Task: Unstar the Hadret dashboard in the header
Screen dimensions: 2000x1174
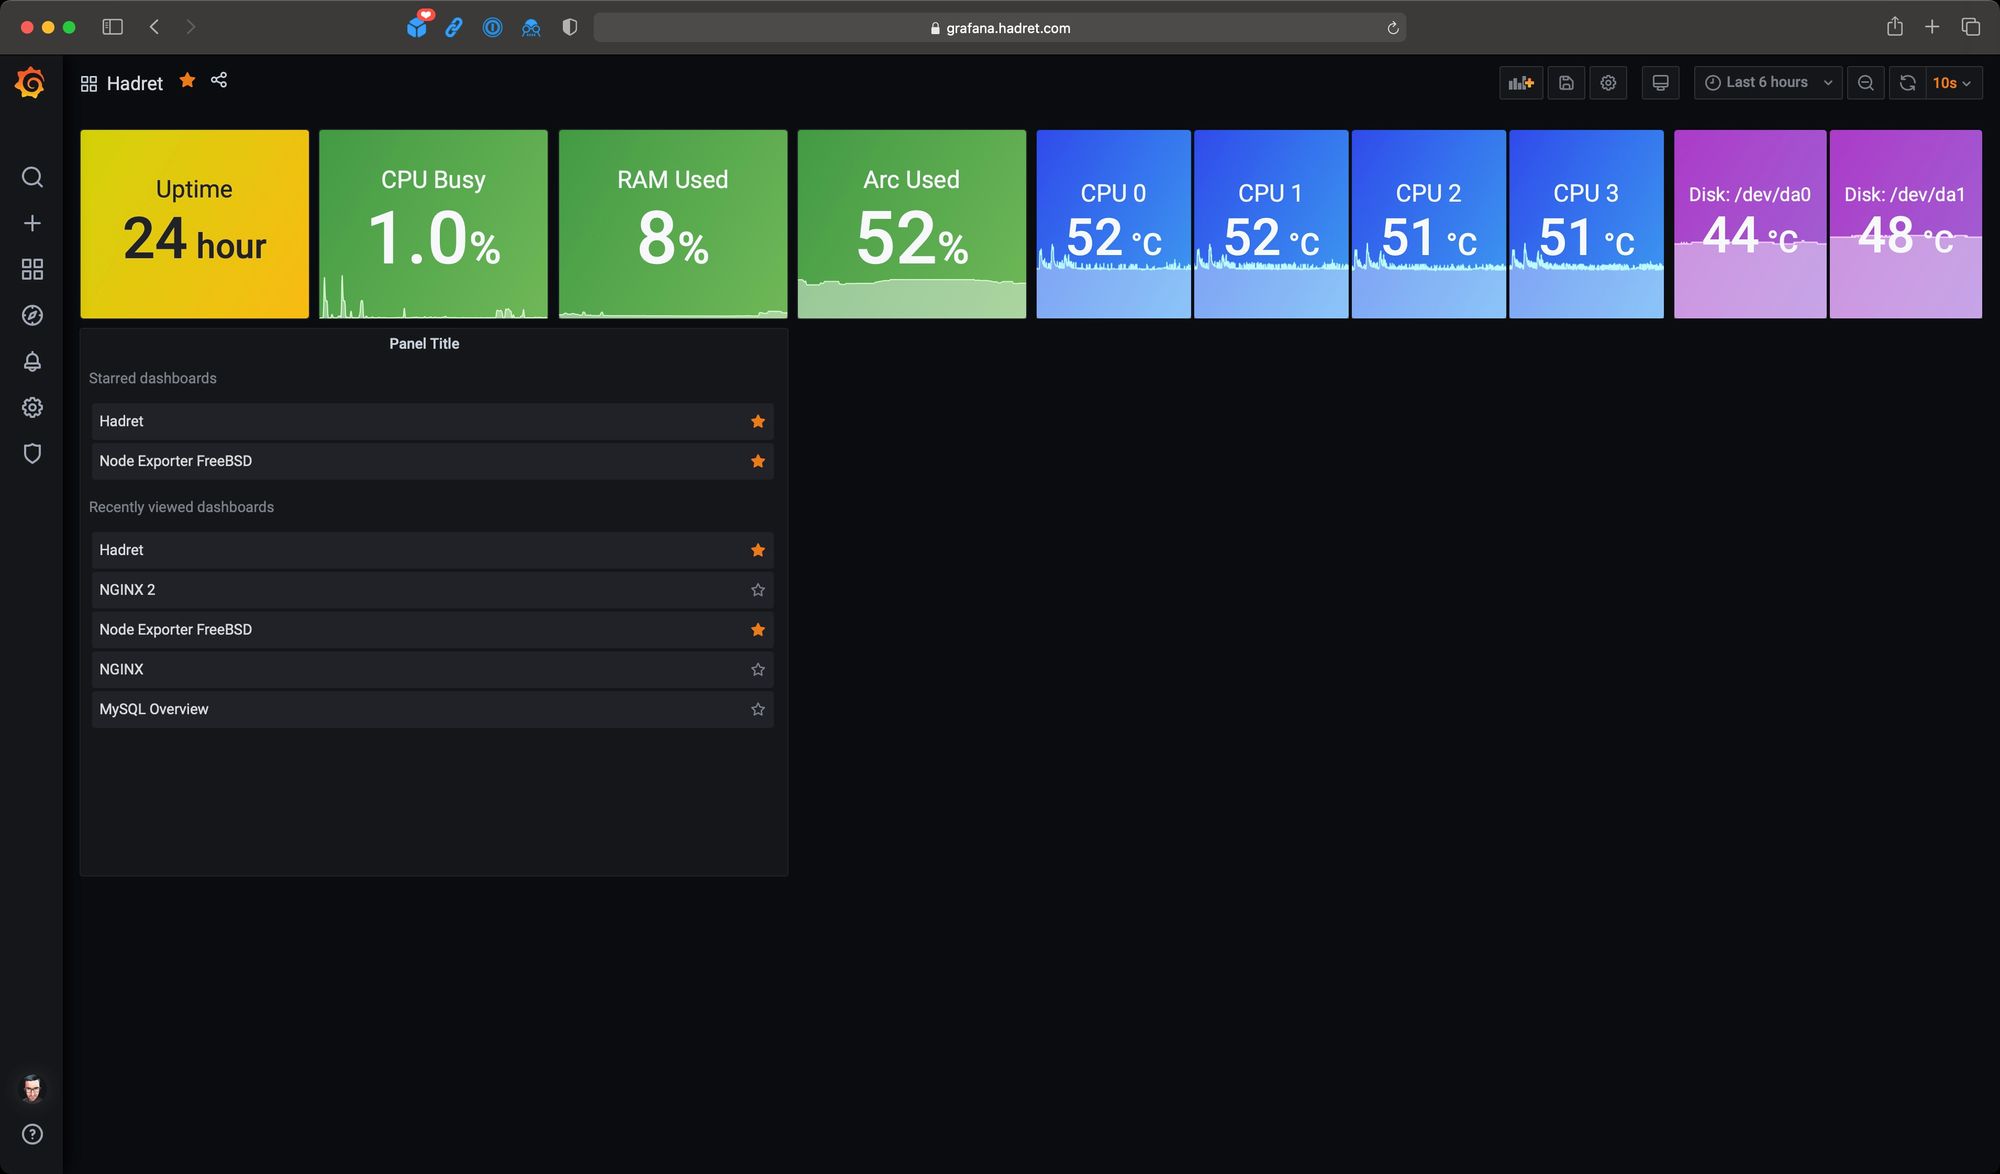Action: [187, 80]
